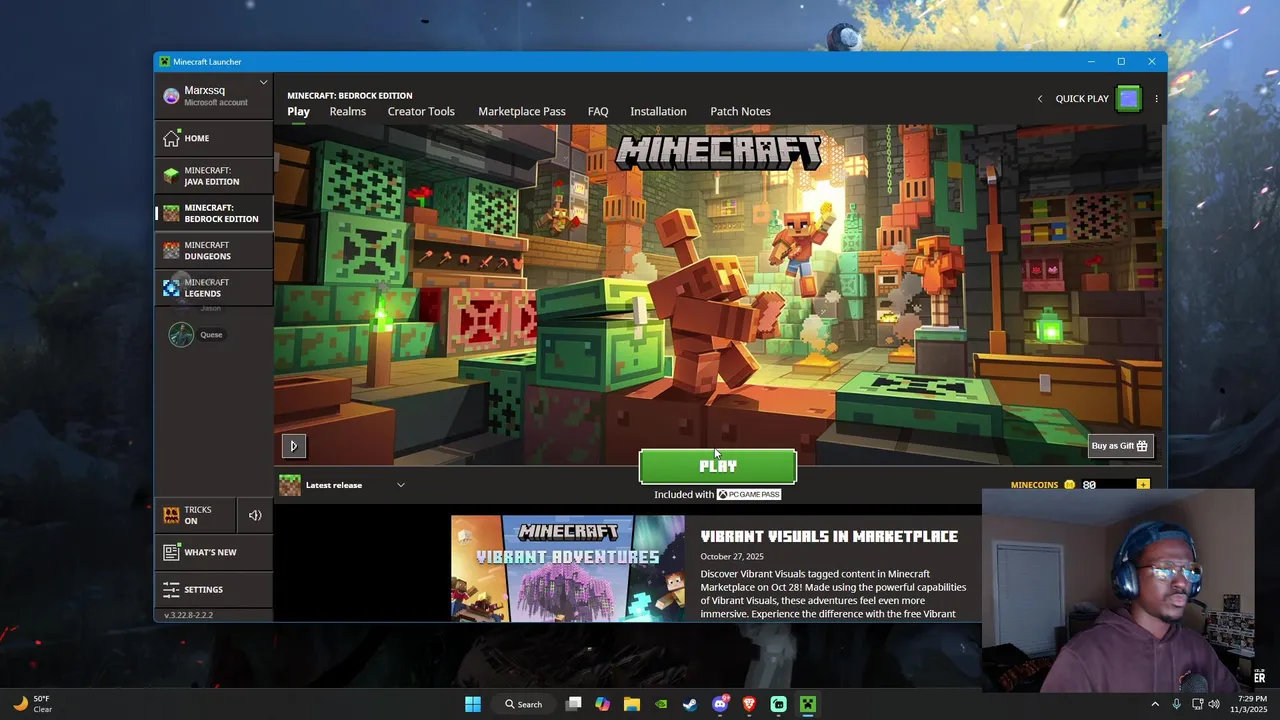Open the Home section in launcher sidebar
The height and width of the screenshot is (720, 1280).
pos(213,138)
